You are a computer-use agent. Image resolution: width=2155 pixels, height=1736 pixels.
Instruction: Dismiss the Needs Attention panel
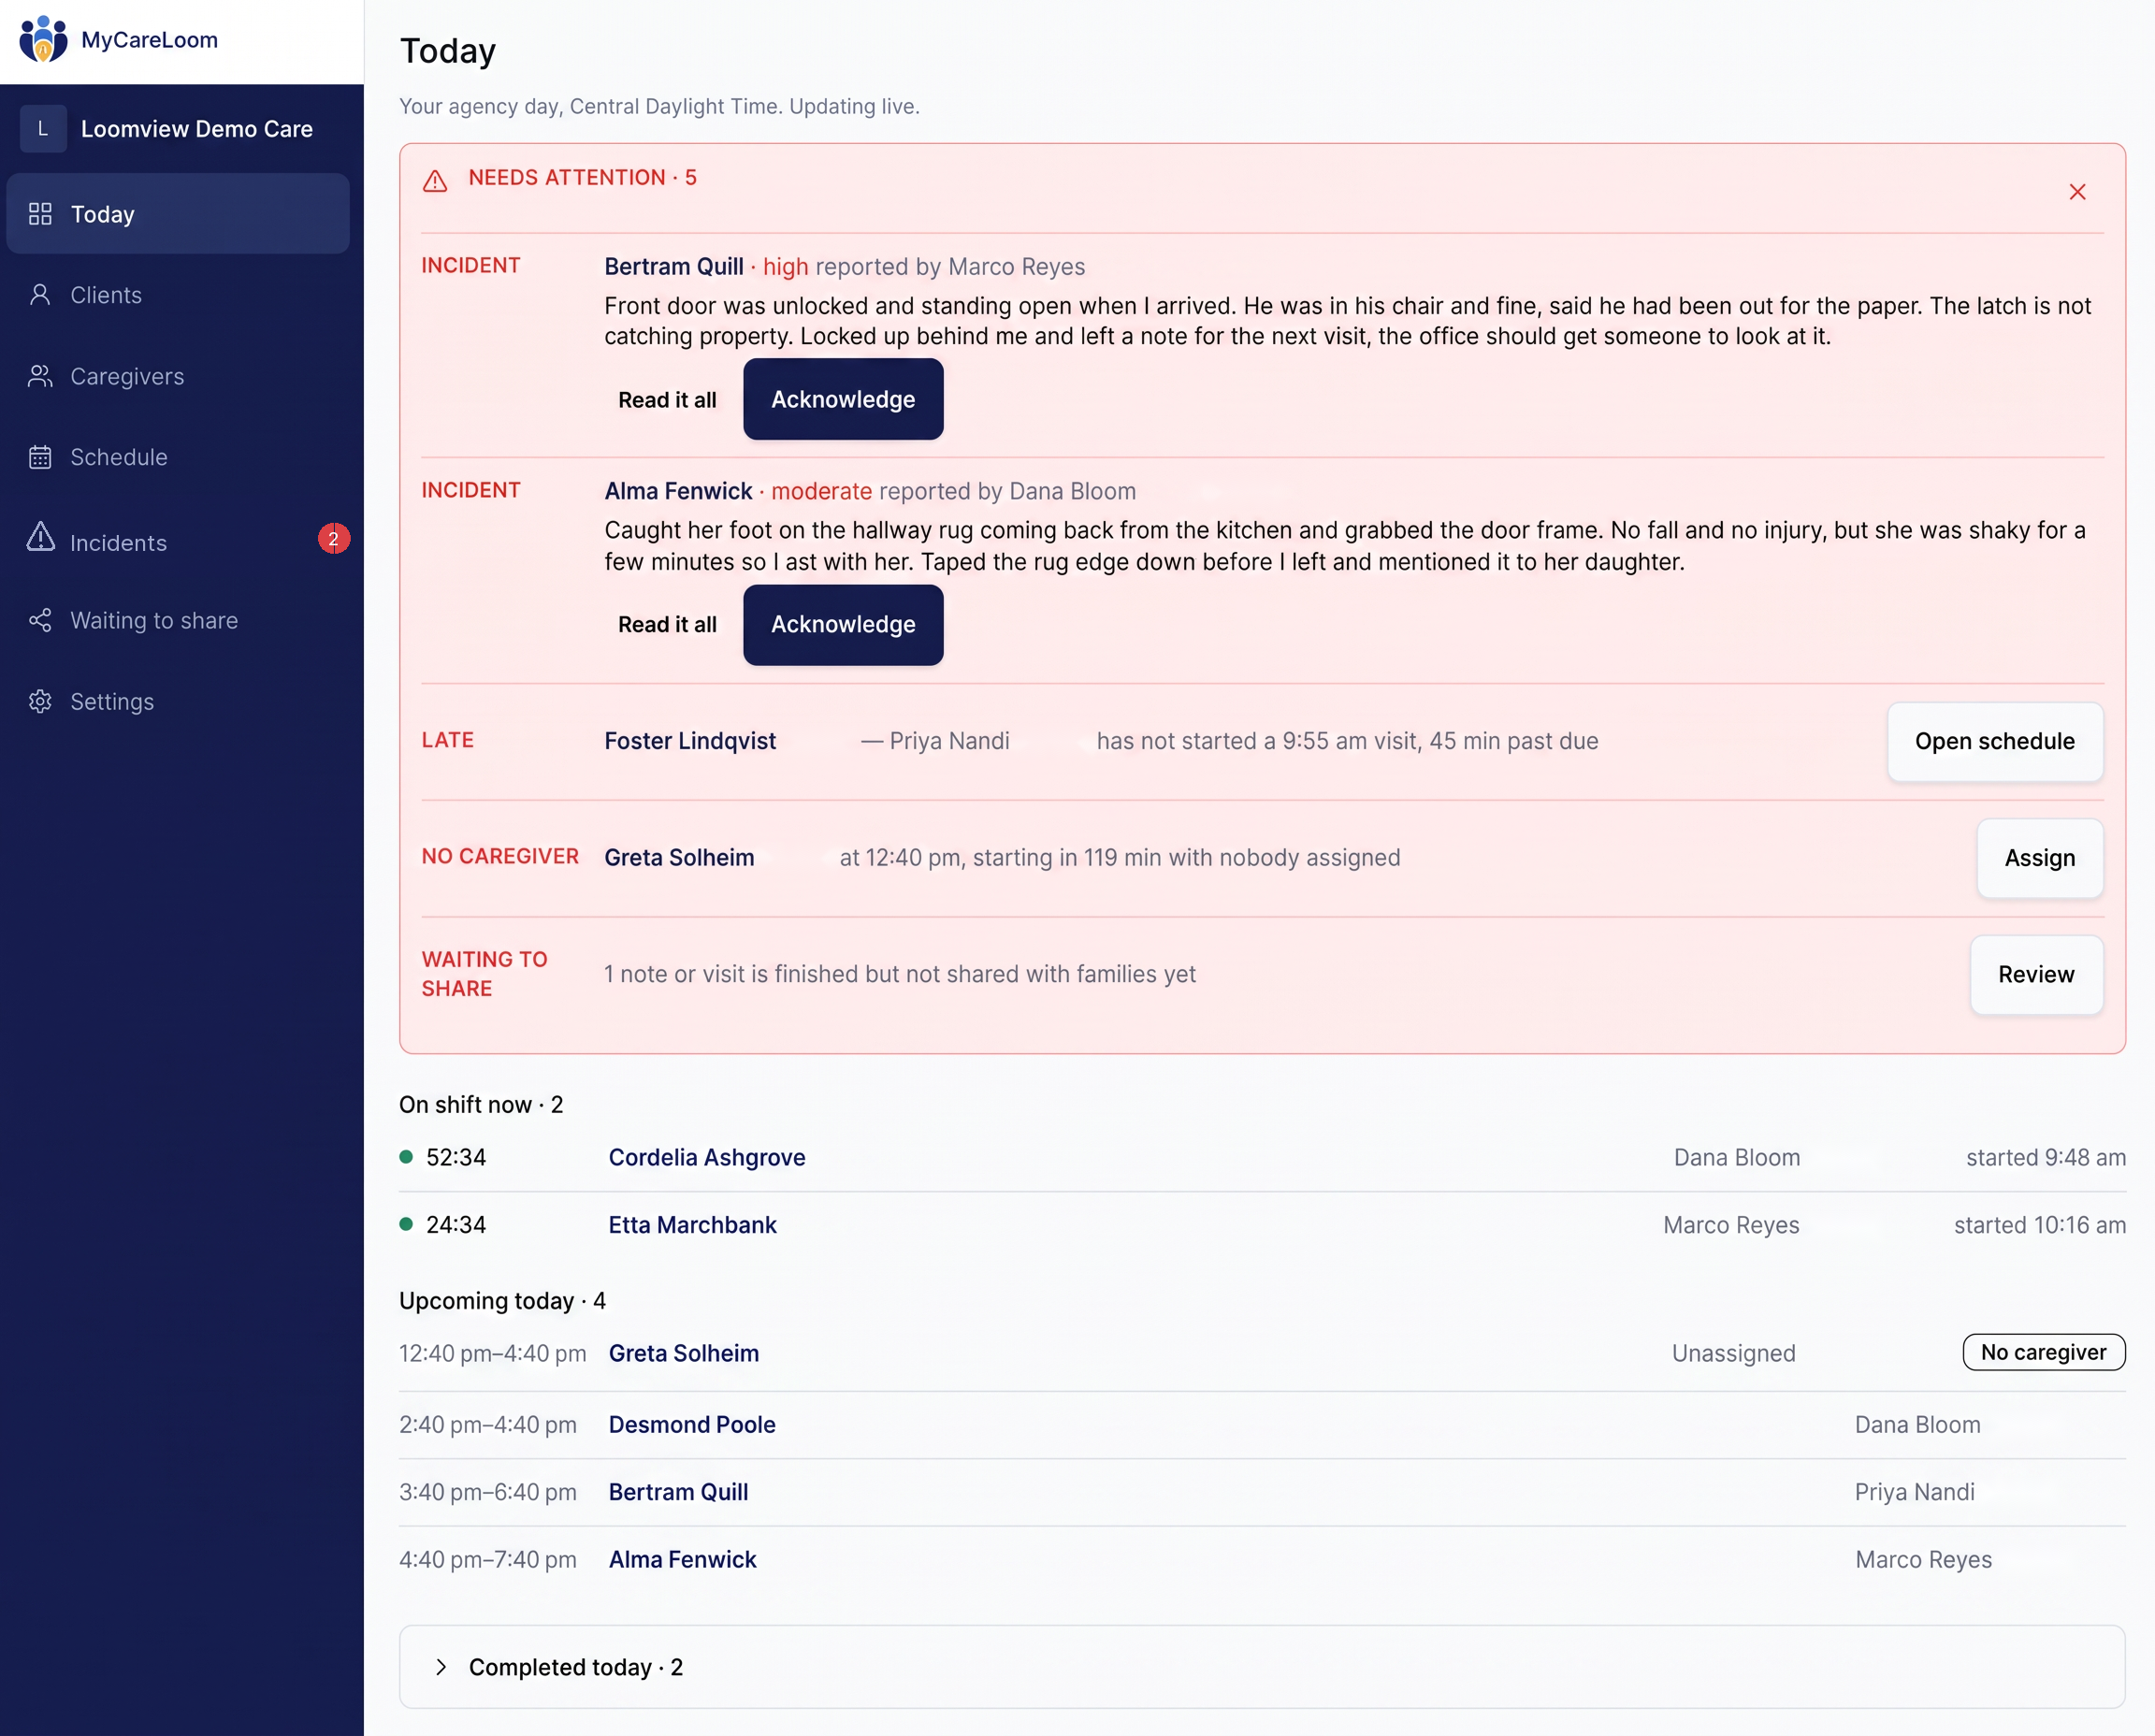2077,192
